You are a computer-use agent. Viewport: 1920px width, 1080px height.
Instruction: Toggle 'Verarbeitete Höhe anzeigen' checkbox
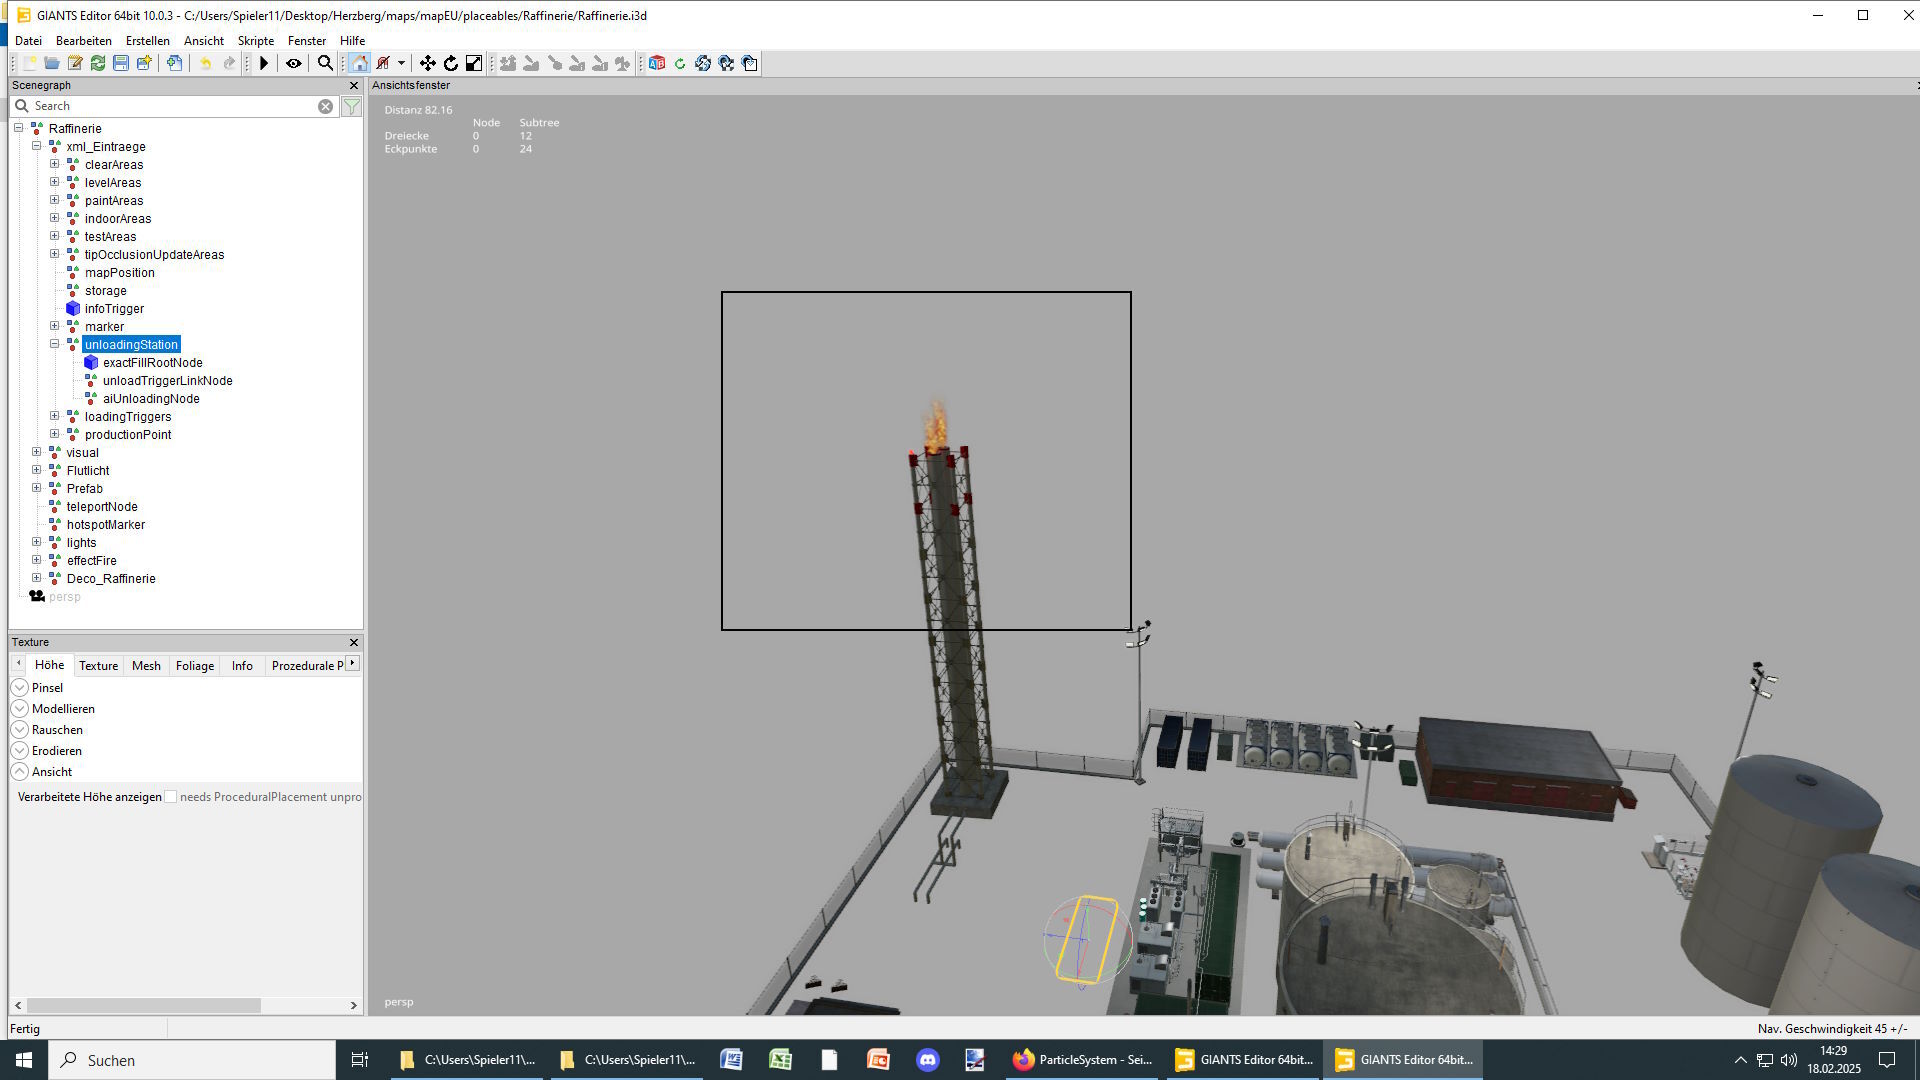[x=171, y=797]
